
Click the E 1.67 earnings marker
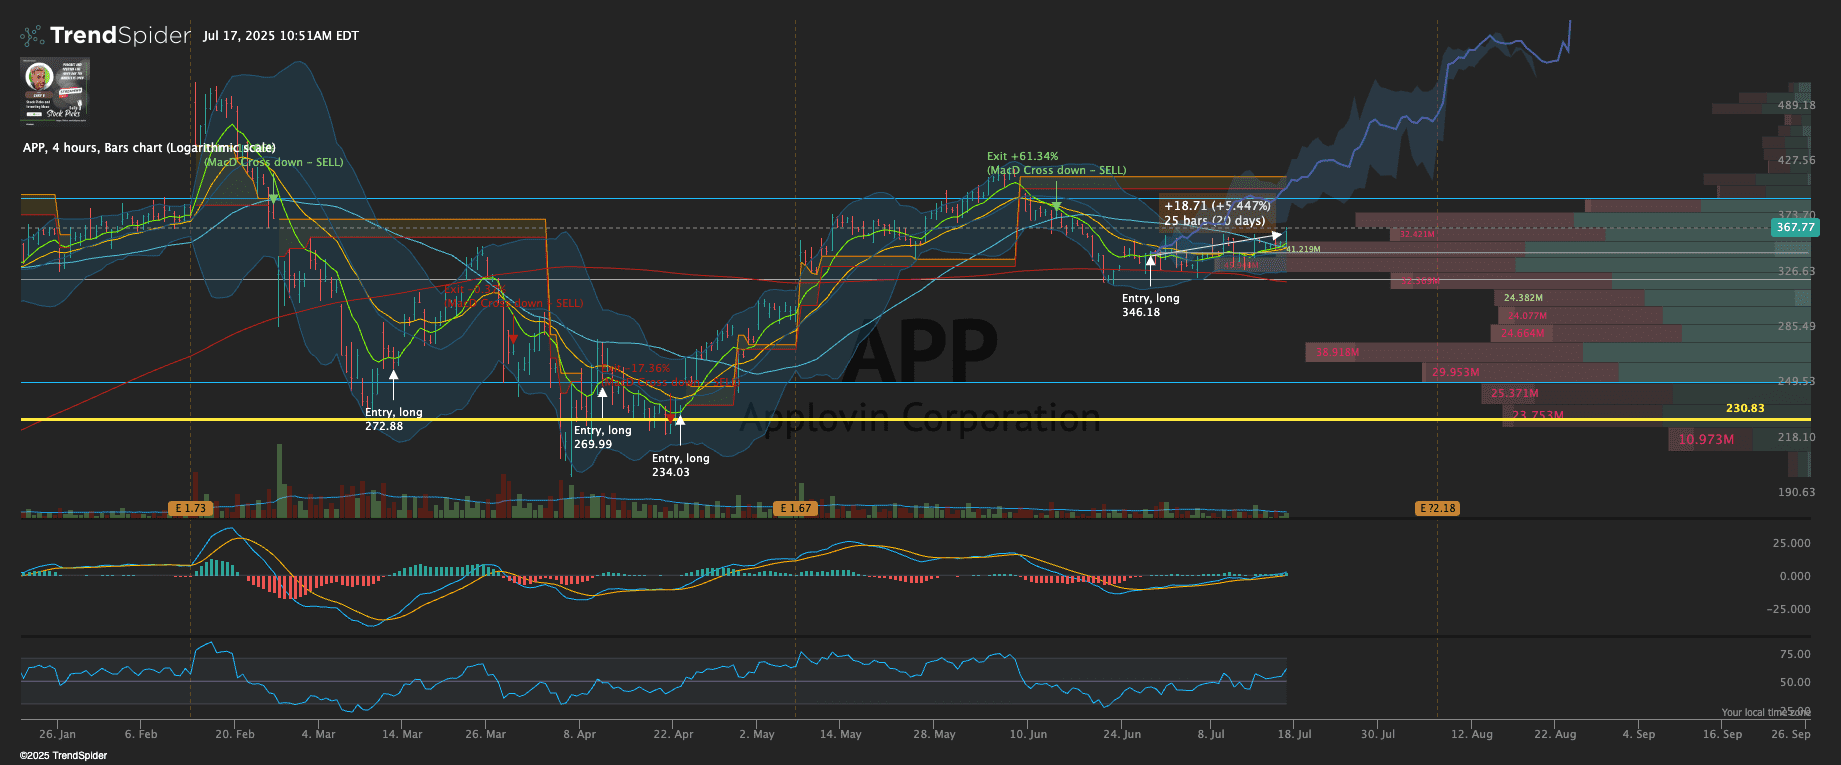[796, 509]
